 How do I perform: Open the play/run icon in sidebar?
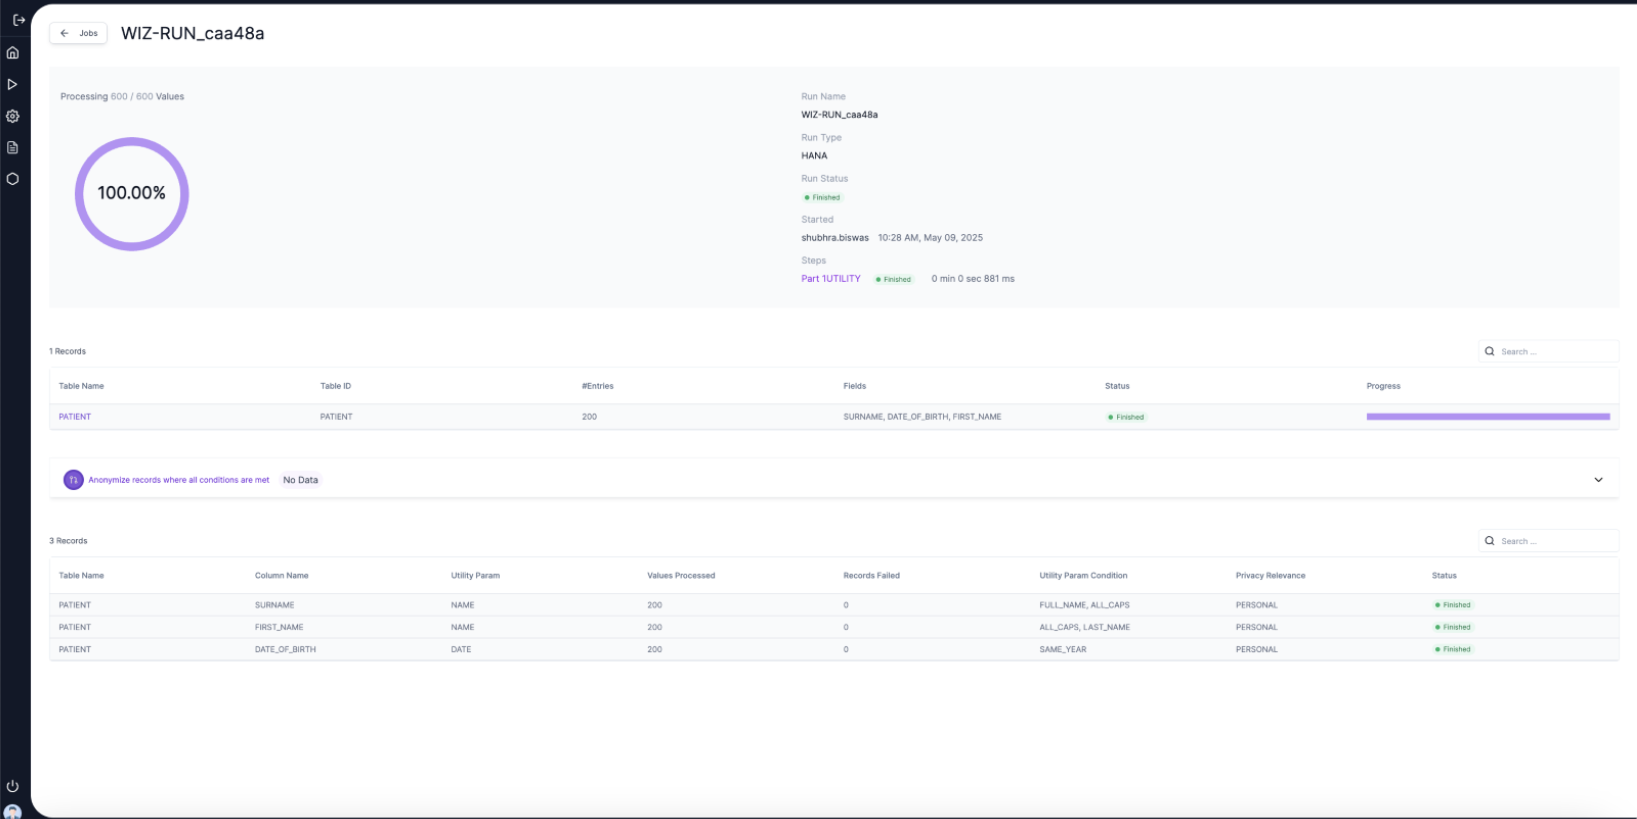13,85
